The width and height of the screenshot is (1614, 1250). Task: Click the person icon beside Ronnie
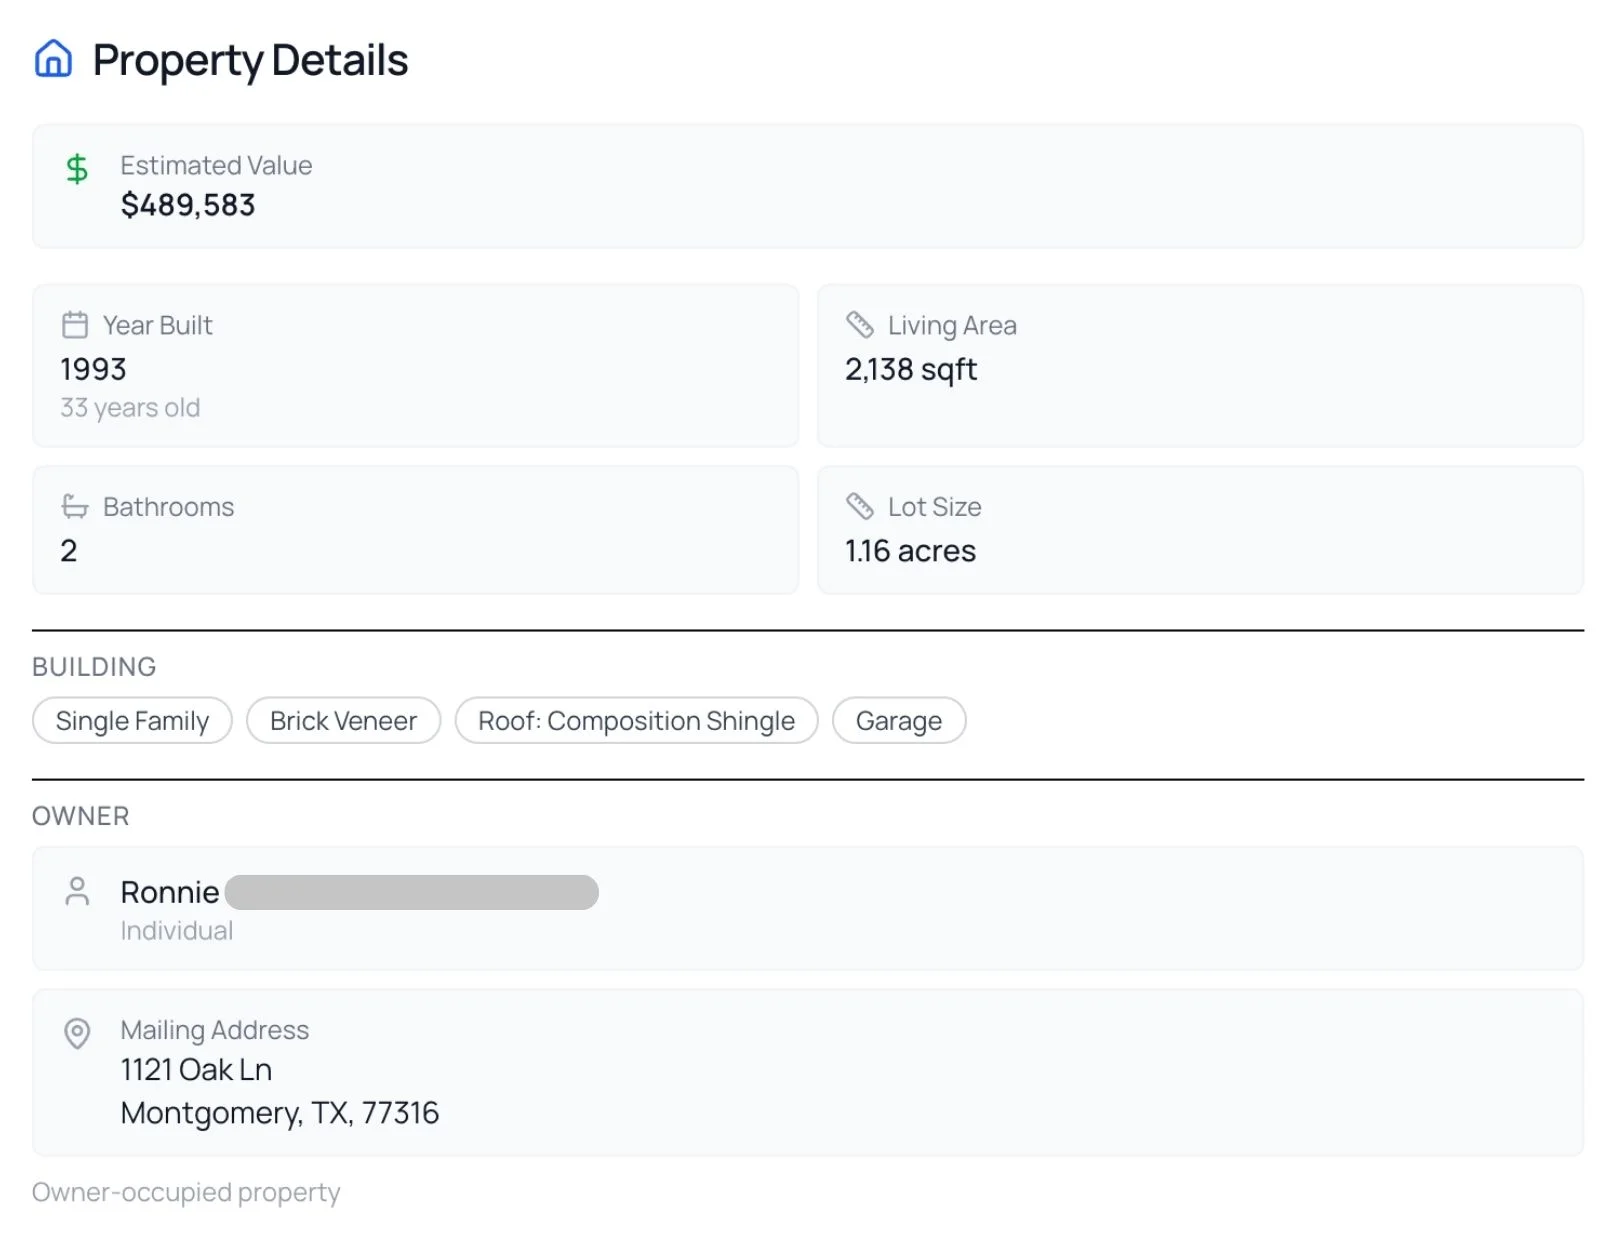click(76, 891)
